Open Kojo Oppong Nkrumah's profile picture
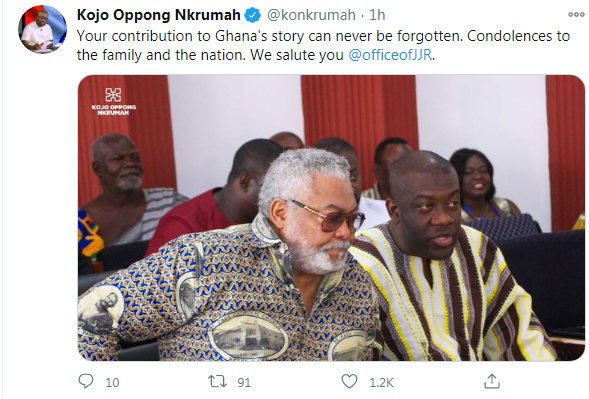589x399 pixels. tap(42, 29)
